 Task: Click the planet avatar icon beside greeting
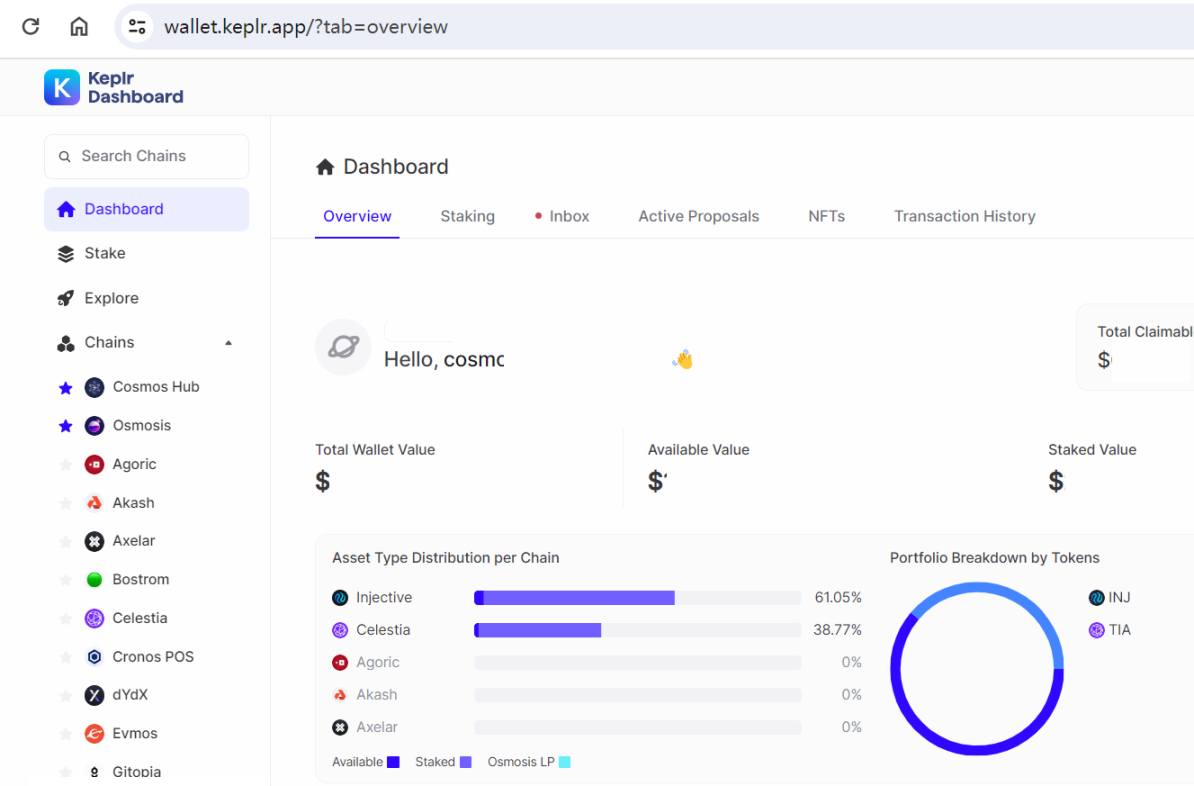click(343, 347)
